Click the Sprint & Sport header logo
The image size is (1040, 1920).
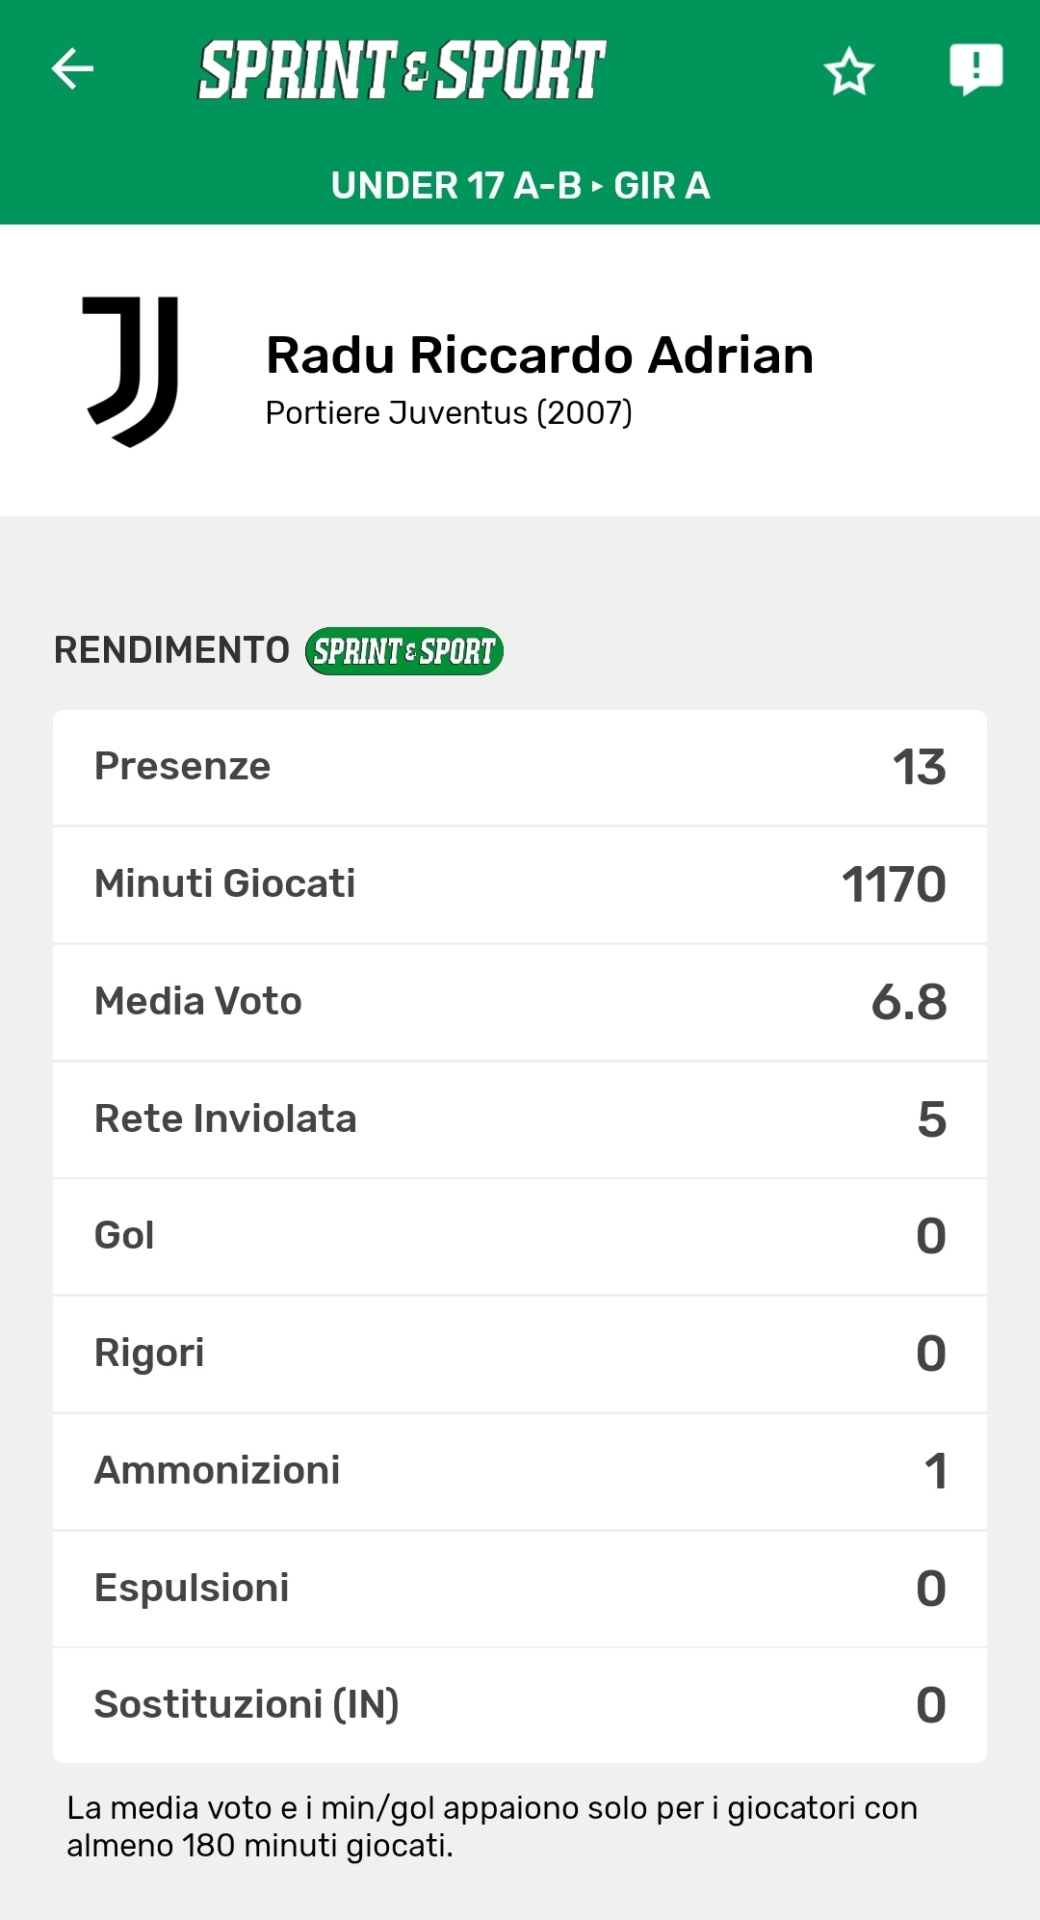pyautogui.click(x=402, y=70)
